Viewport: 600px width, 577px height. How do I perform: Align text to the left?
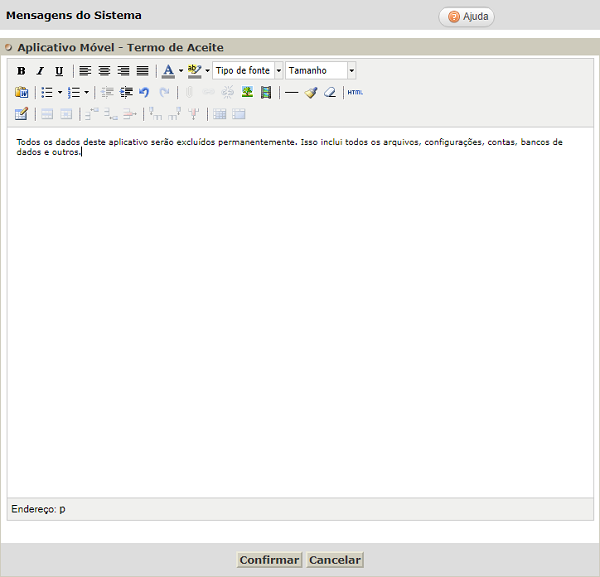[x=85, y=71]
